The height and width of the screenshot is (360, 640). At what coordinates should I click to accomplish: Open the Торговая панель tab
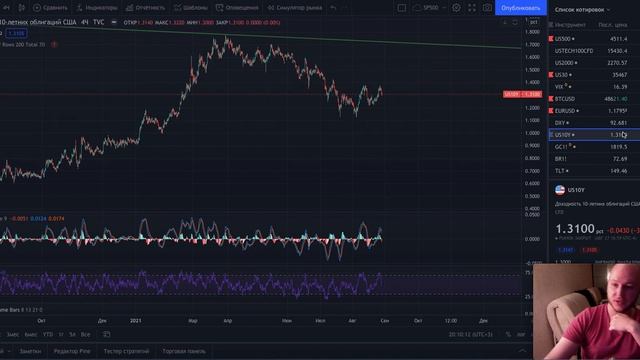point(184,351)
